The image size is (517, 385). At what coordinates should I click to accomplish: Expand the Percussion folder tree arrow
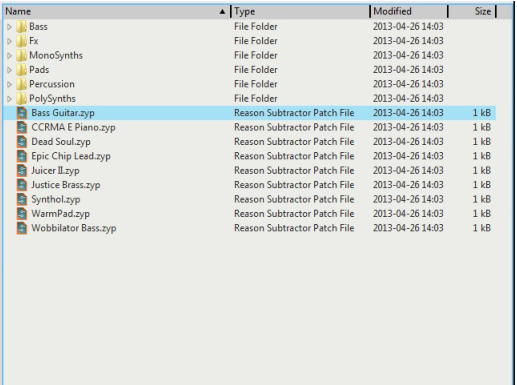pyautogui.click(x=9, y=84)
